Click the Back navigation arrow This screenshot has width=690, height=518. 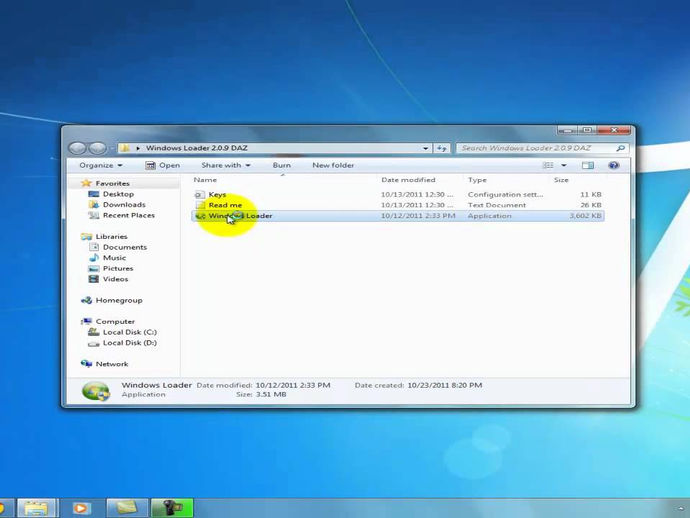(x=77, y=148)
